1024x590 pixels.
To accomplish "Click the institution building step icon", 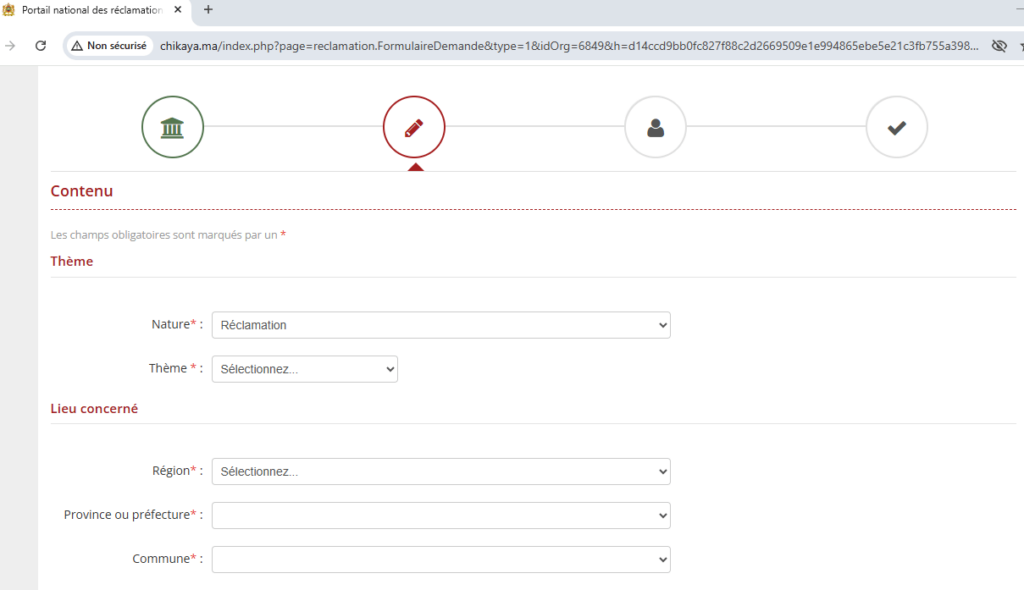I will (x=172, y=127).
